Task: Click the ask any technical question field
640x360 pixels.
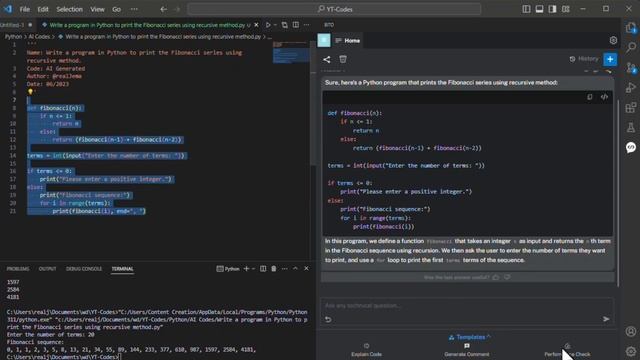Action: click(x=467, y=305)
